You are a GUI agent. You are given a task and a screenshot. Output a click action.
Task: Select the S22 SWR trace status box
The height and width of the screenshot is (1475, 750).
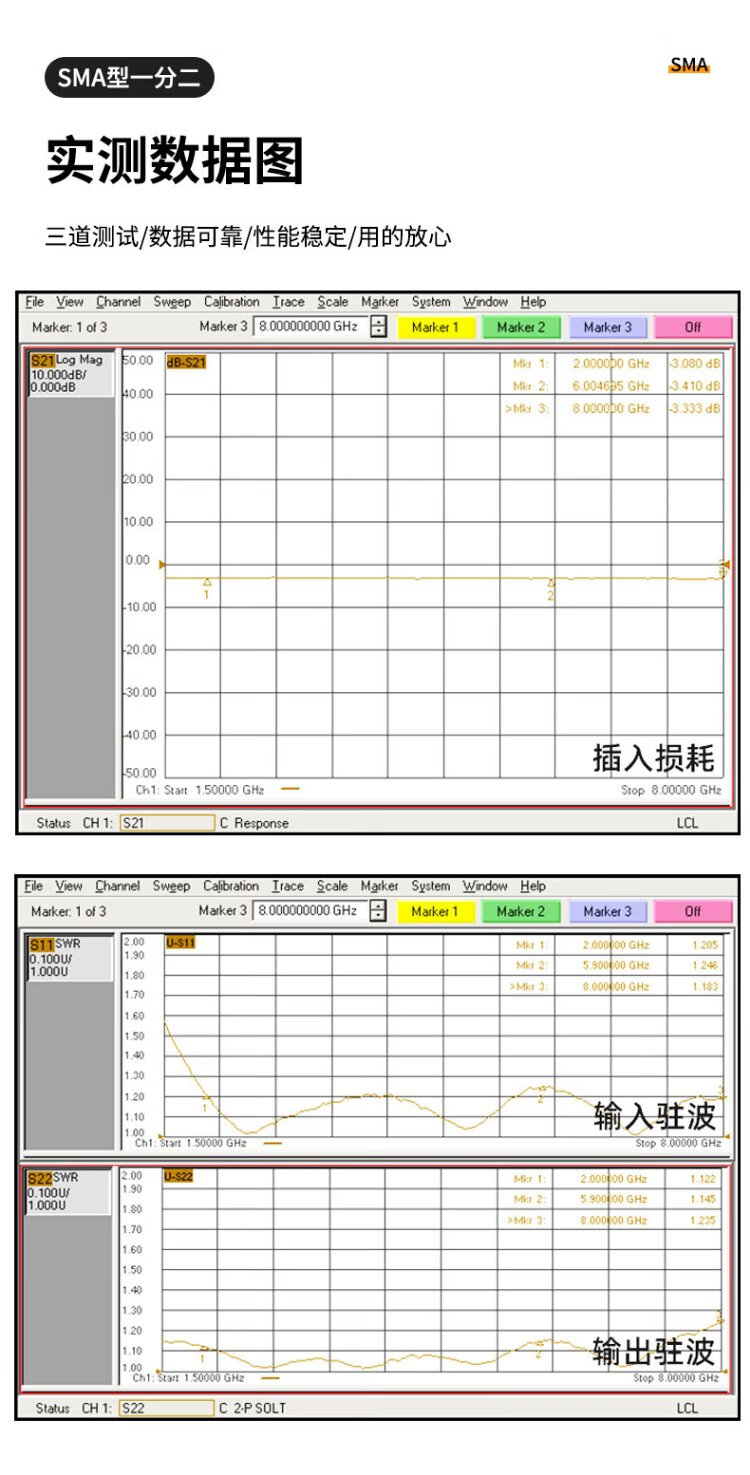tap(69, 1191)
